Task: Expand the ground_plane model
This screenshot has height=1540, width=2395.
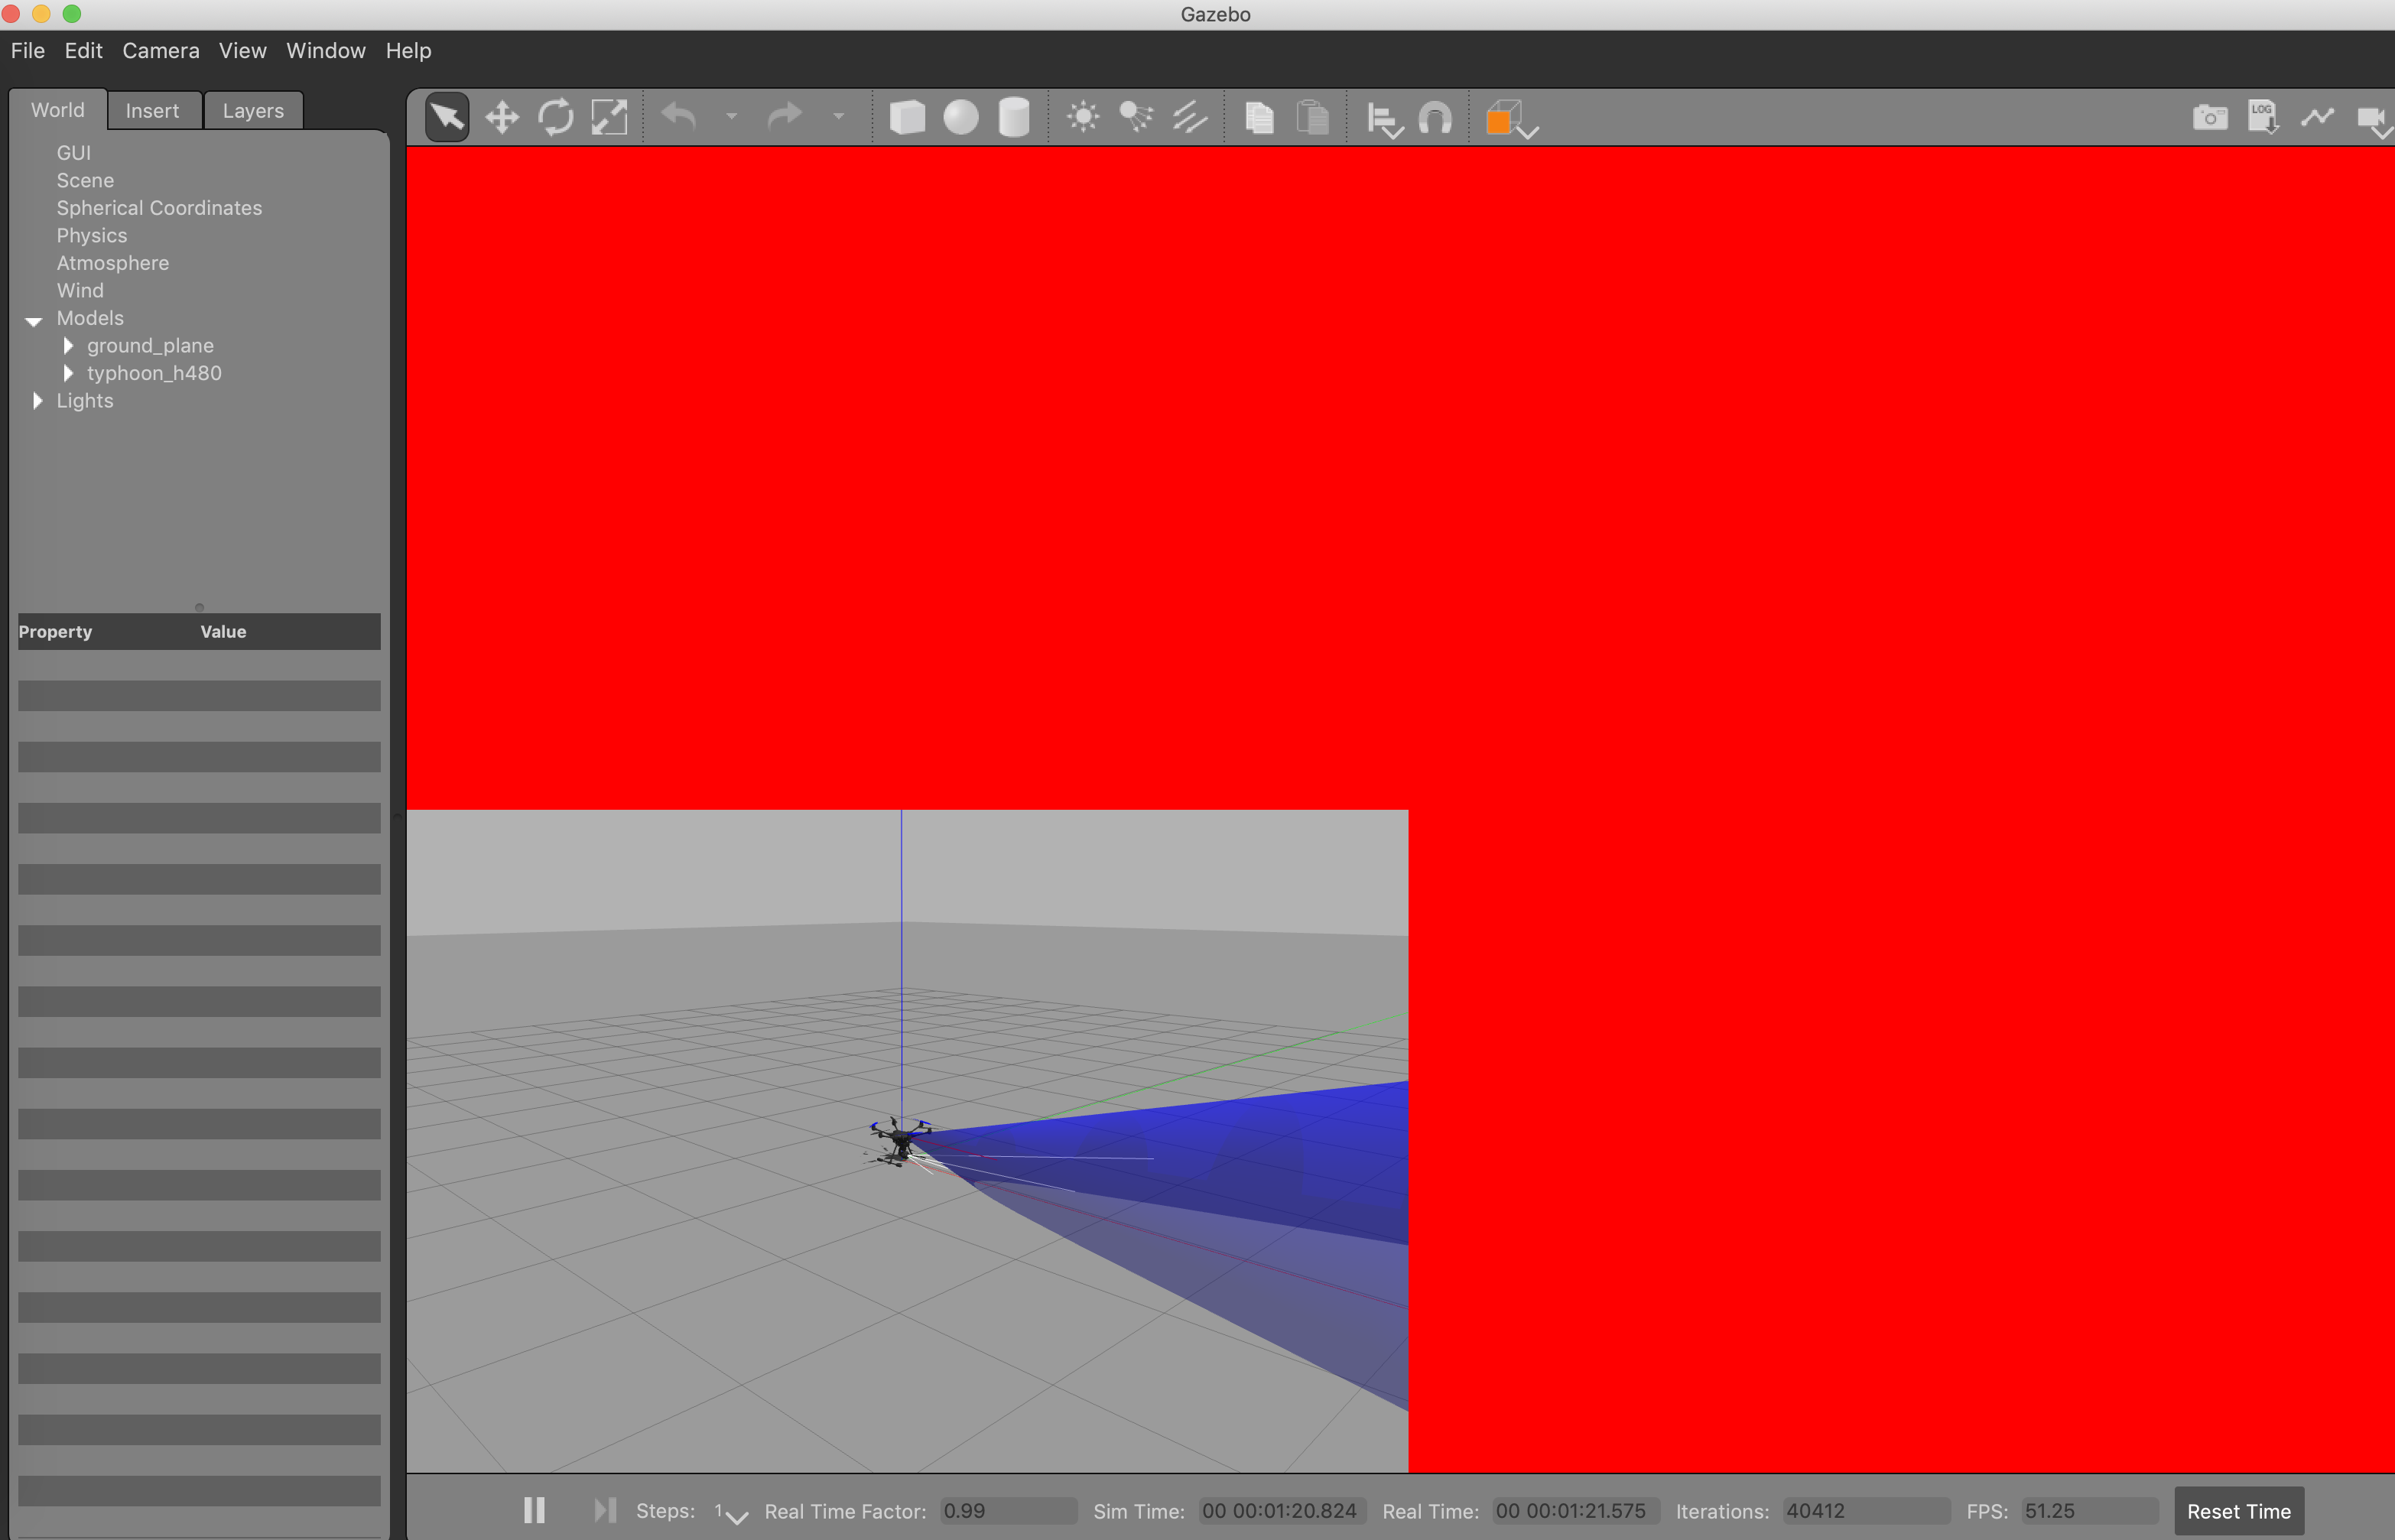Action: tap(68, 345)
